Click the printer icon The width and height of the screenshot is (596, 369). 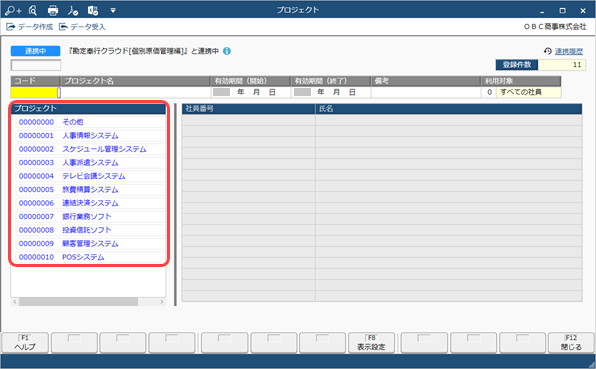53,11
